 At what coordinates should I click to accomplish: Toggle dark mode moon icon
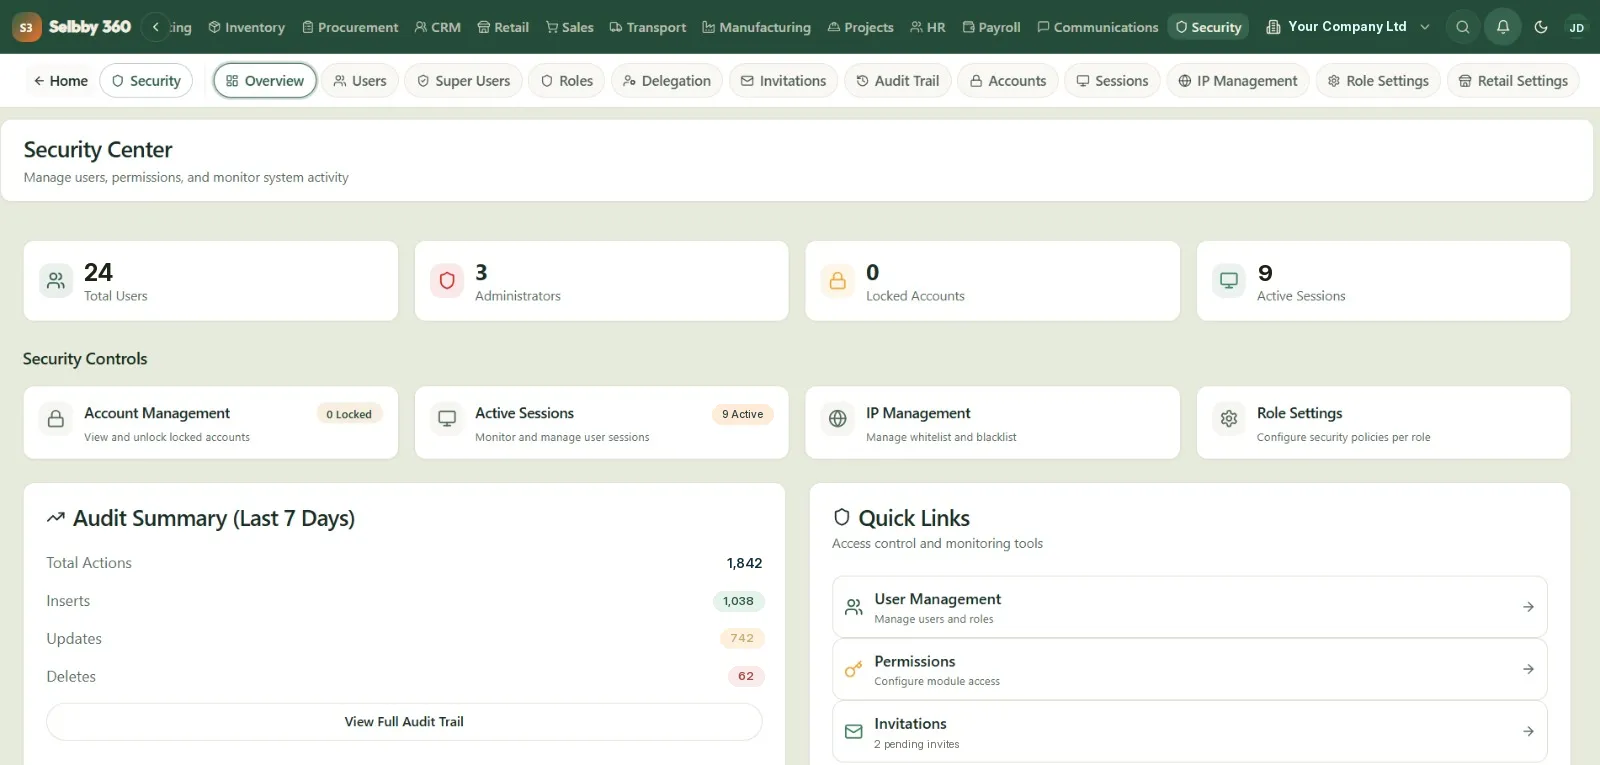pos(1541,27)
